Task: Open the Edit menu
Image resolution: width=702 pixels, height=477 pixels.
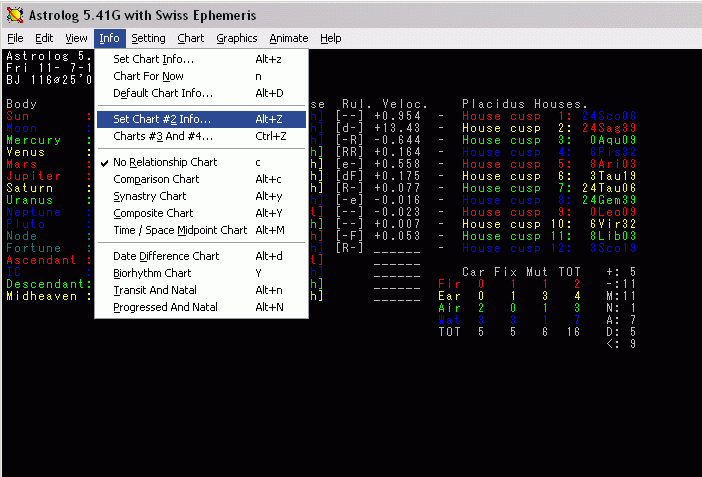Action: pos(44,39)
